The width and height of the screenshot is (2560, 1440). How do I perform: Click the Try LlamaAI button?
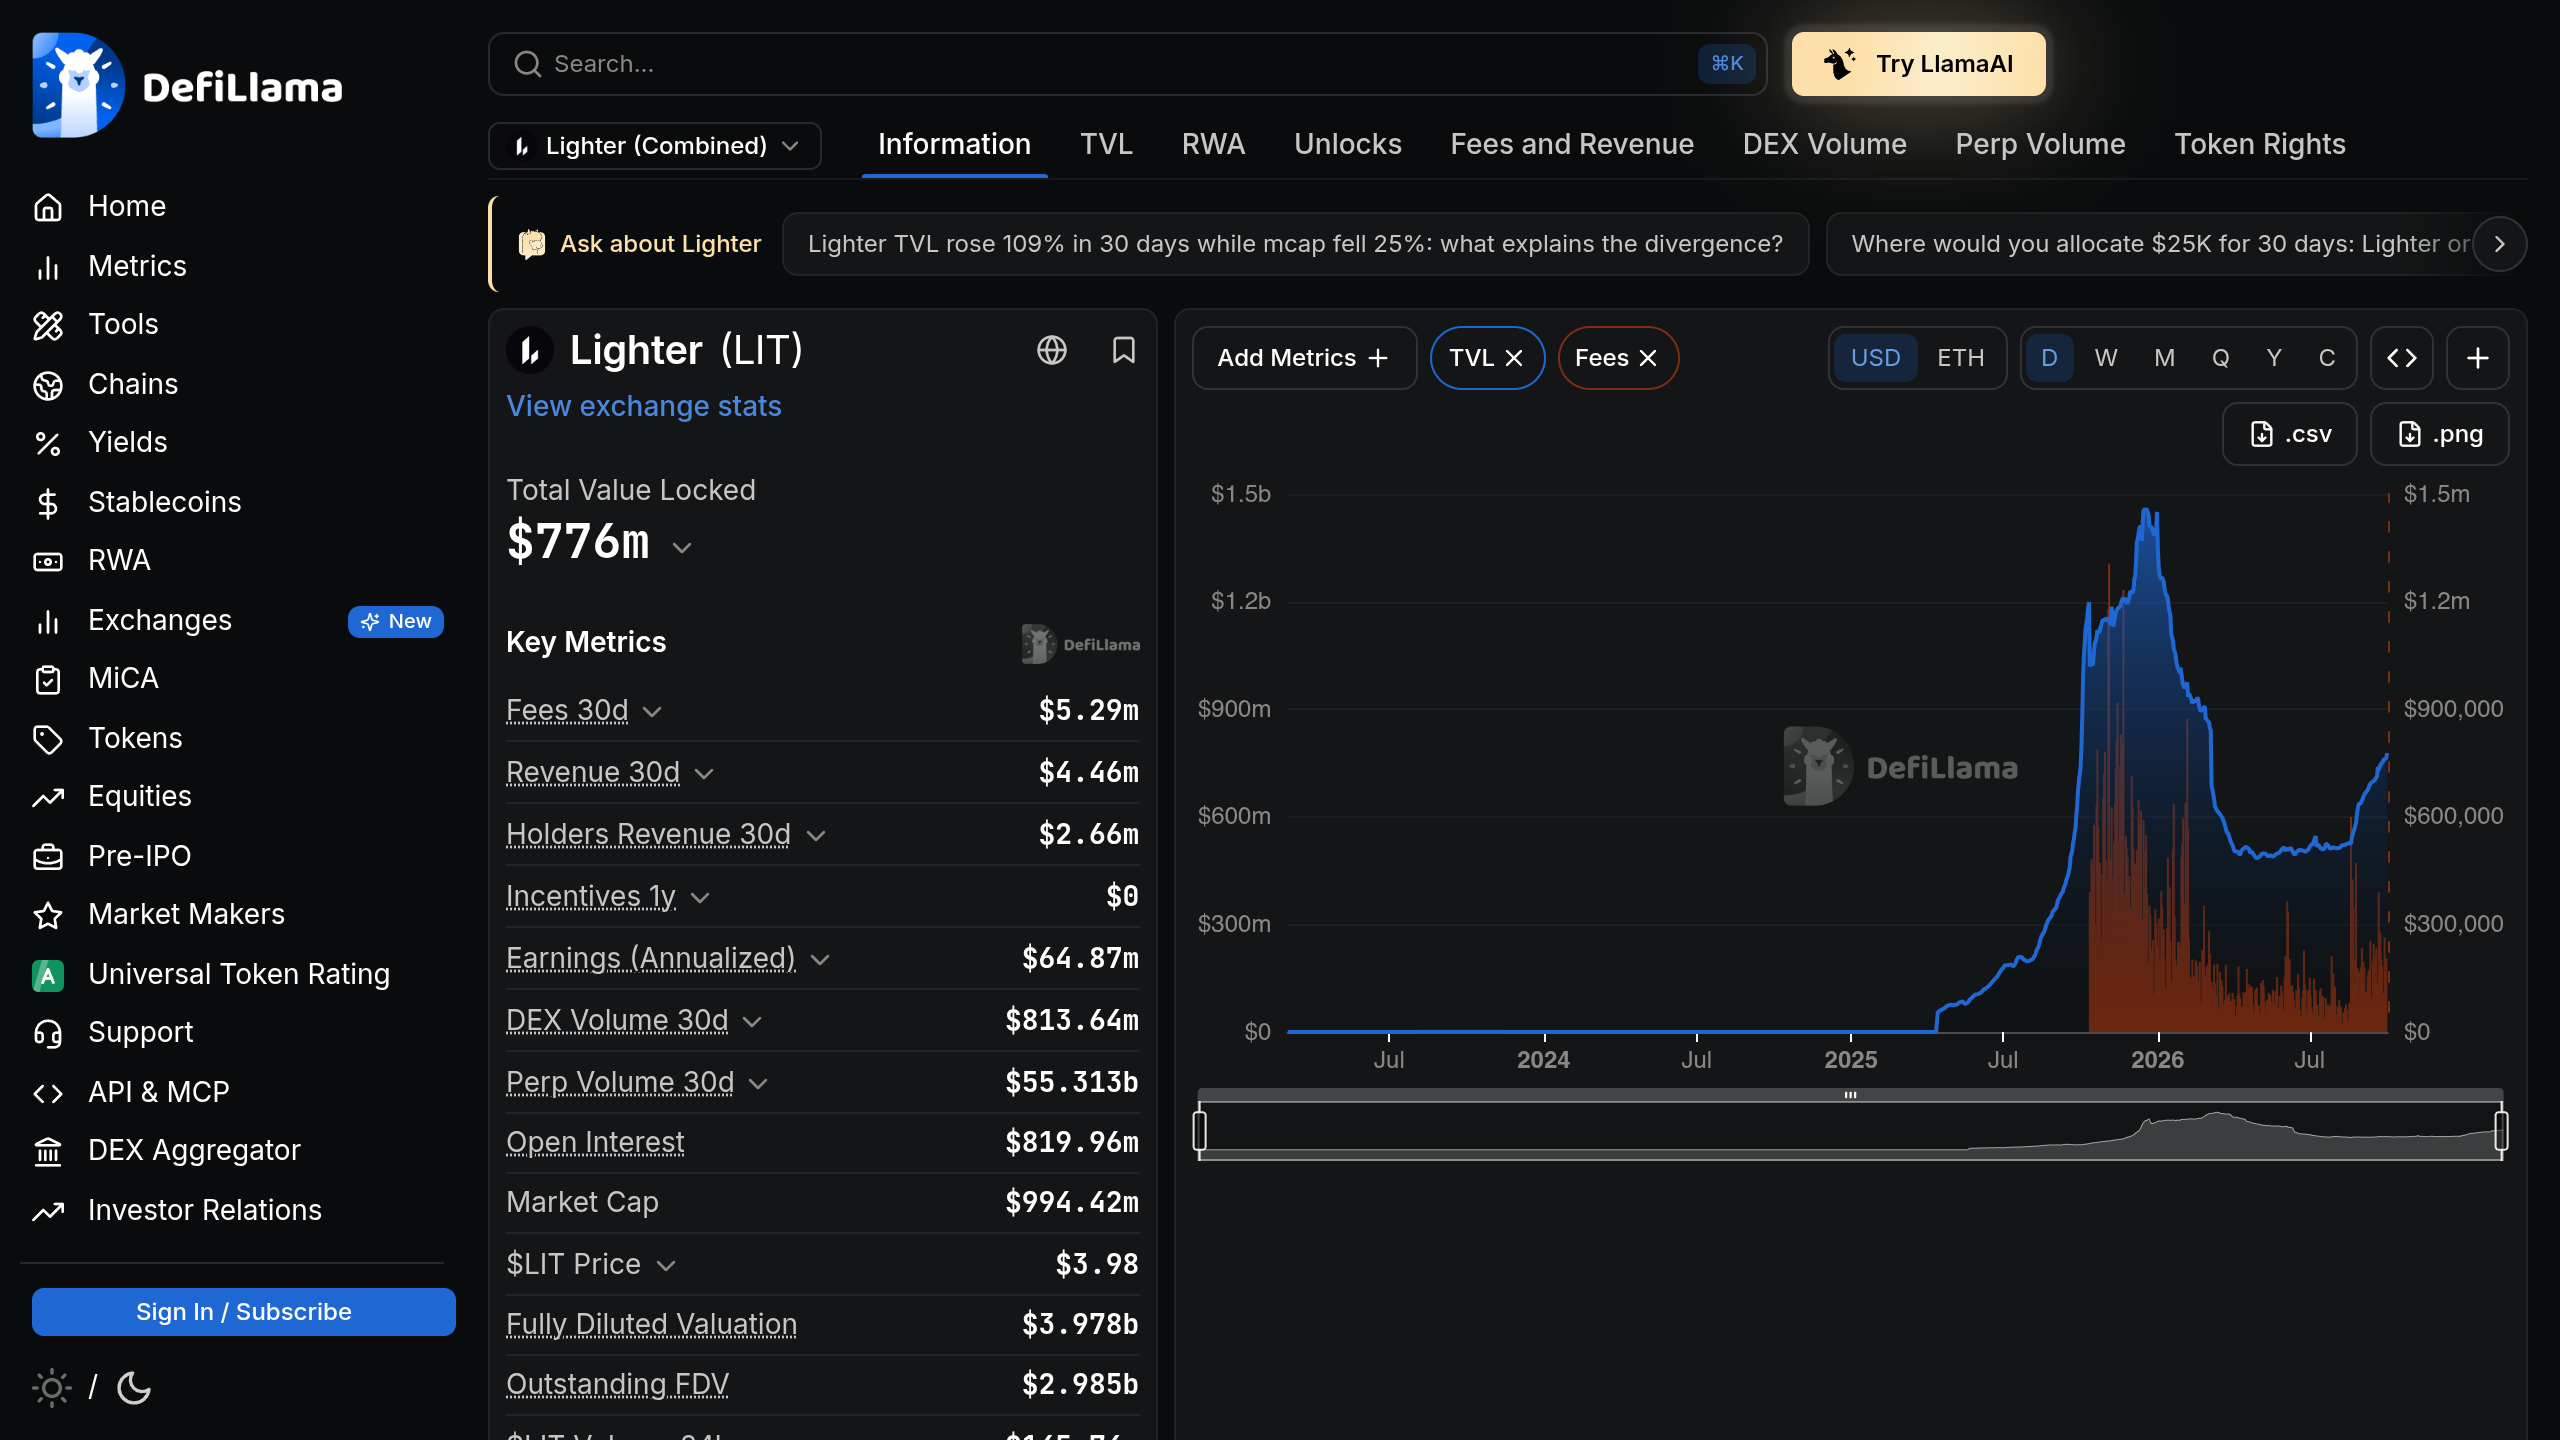tap(1918, 64)
